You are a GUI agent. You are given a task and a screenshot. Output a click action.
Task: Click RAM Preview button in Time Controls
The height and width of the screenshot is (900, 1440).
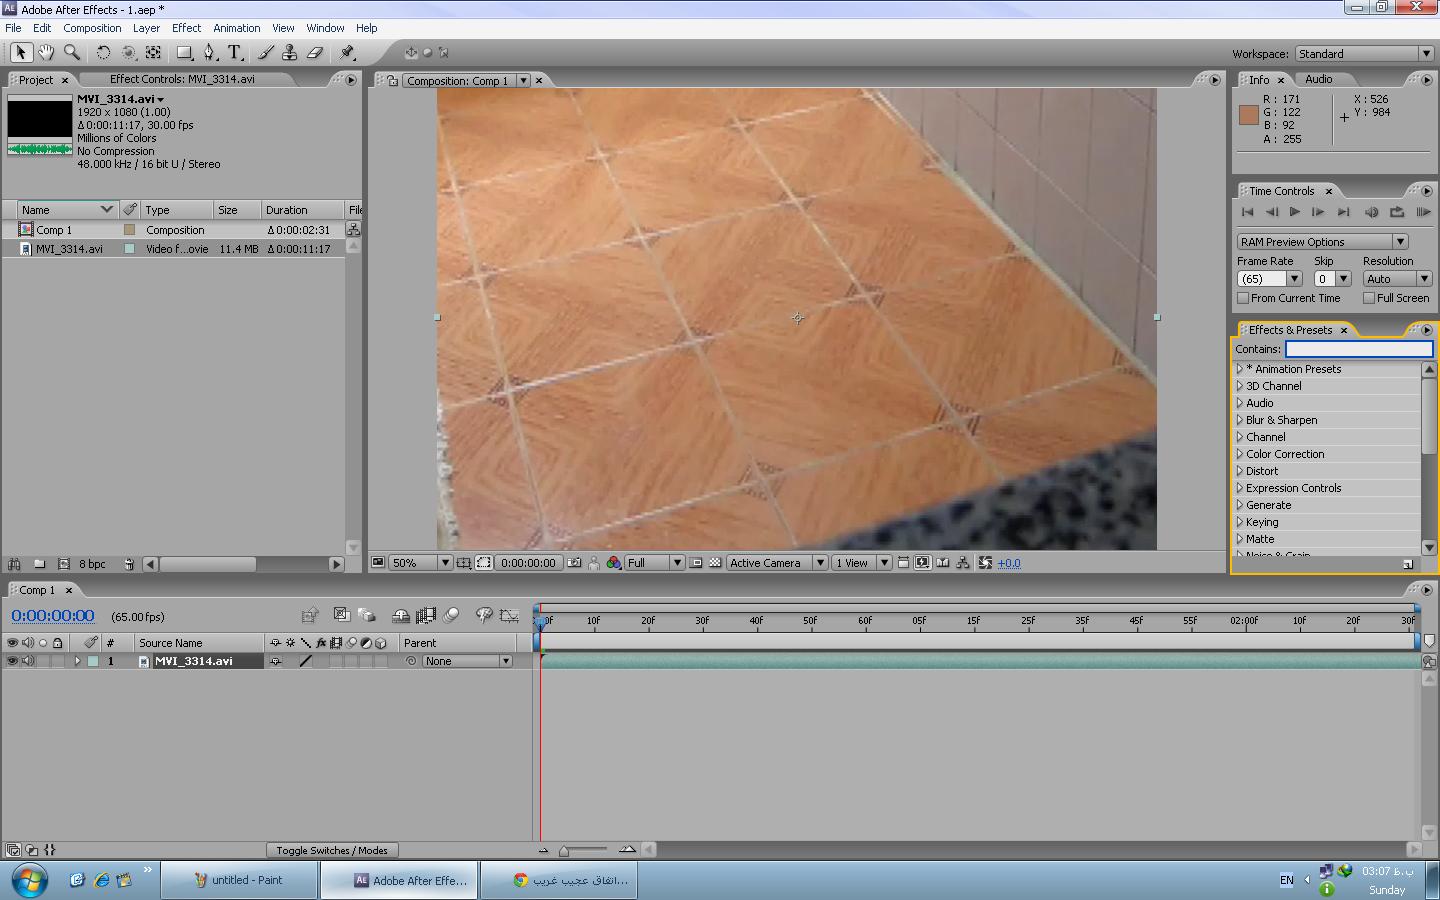1423,212
